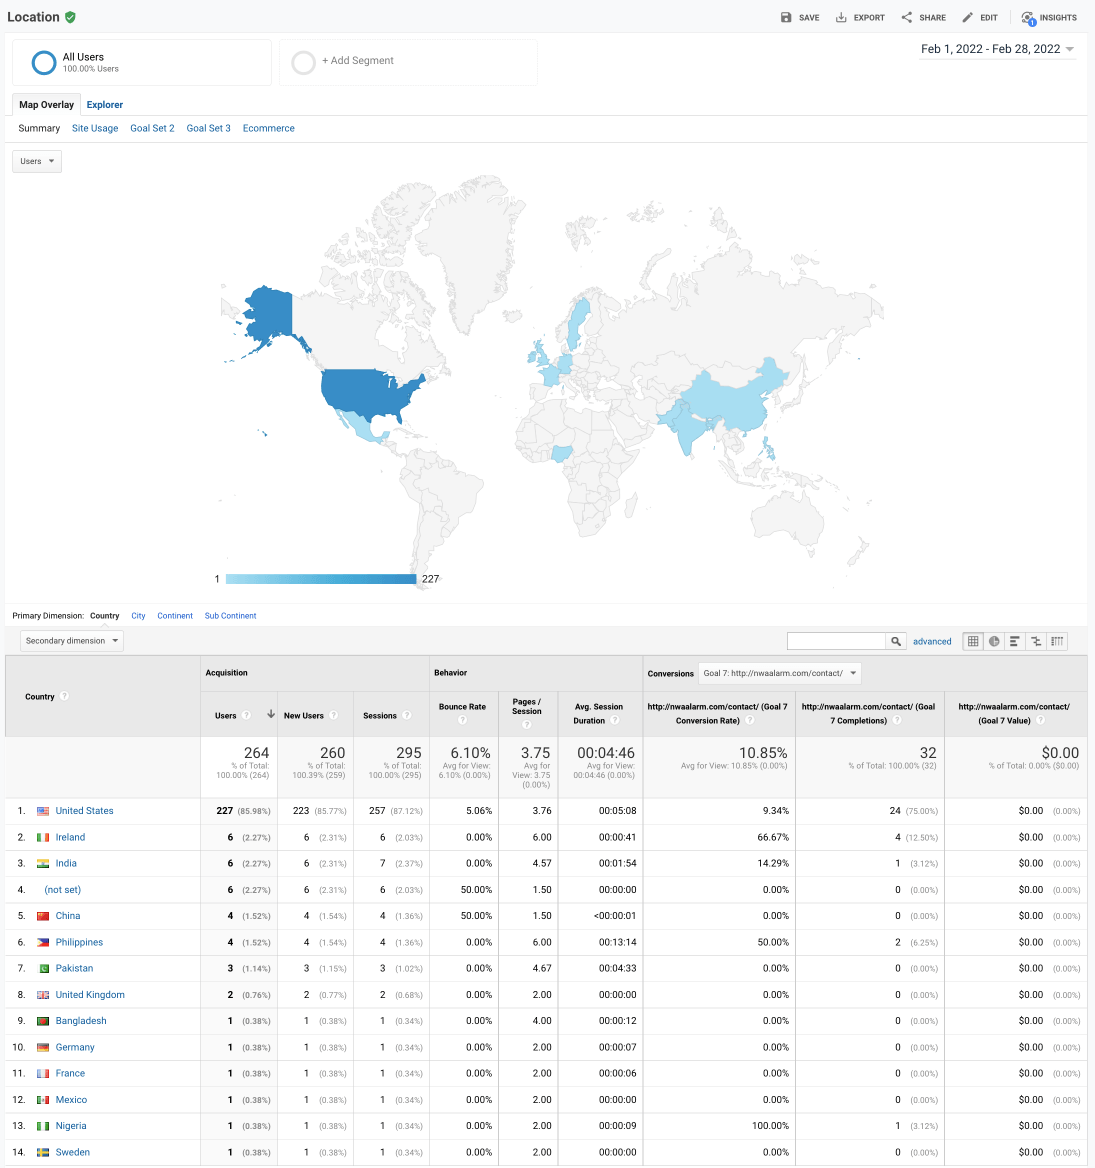Image resolution: width=1095 pixels, height=1168 pixels.
Task: Click help icon beside New Users header
Action: 334,715
